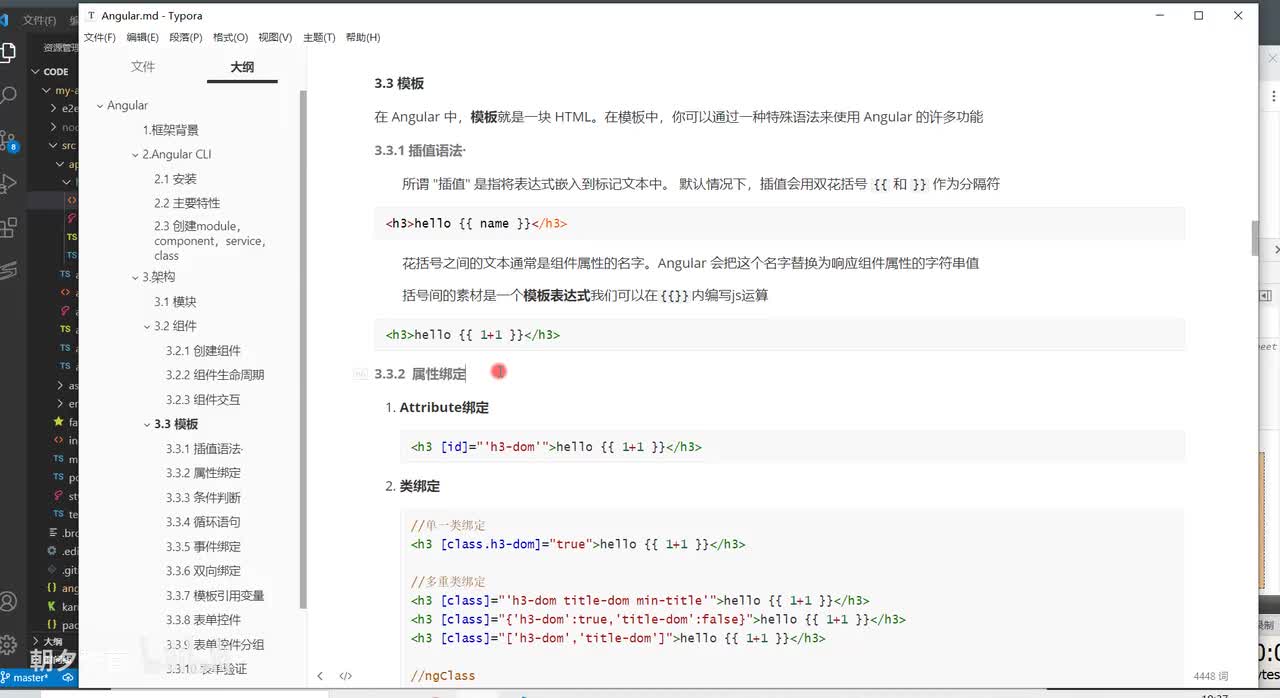1280x698 pixels.
Task: Open 帮助(H) menu in Typora
Action: [363, 37]
